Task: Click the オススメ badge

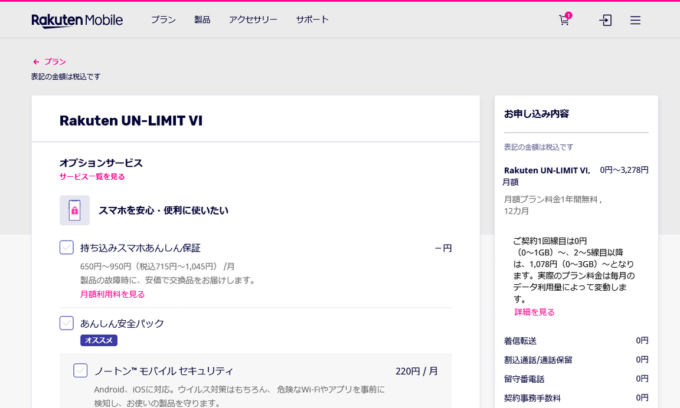Action: pos(99,340)
